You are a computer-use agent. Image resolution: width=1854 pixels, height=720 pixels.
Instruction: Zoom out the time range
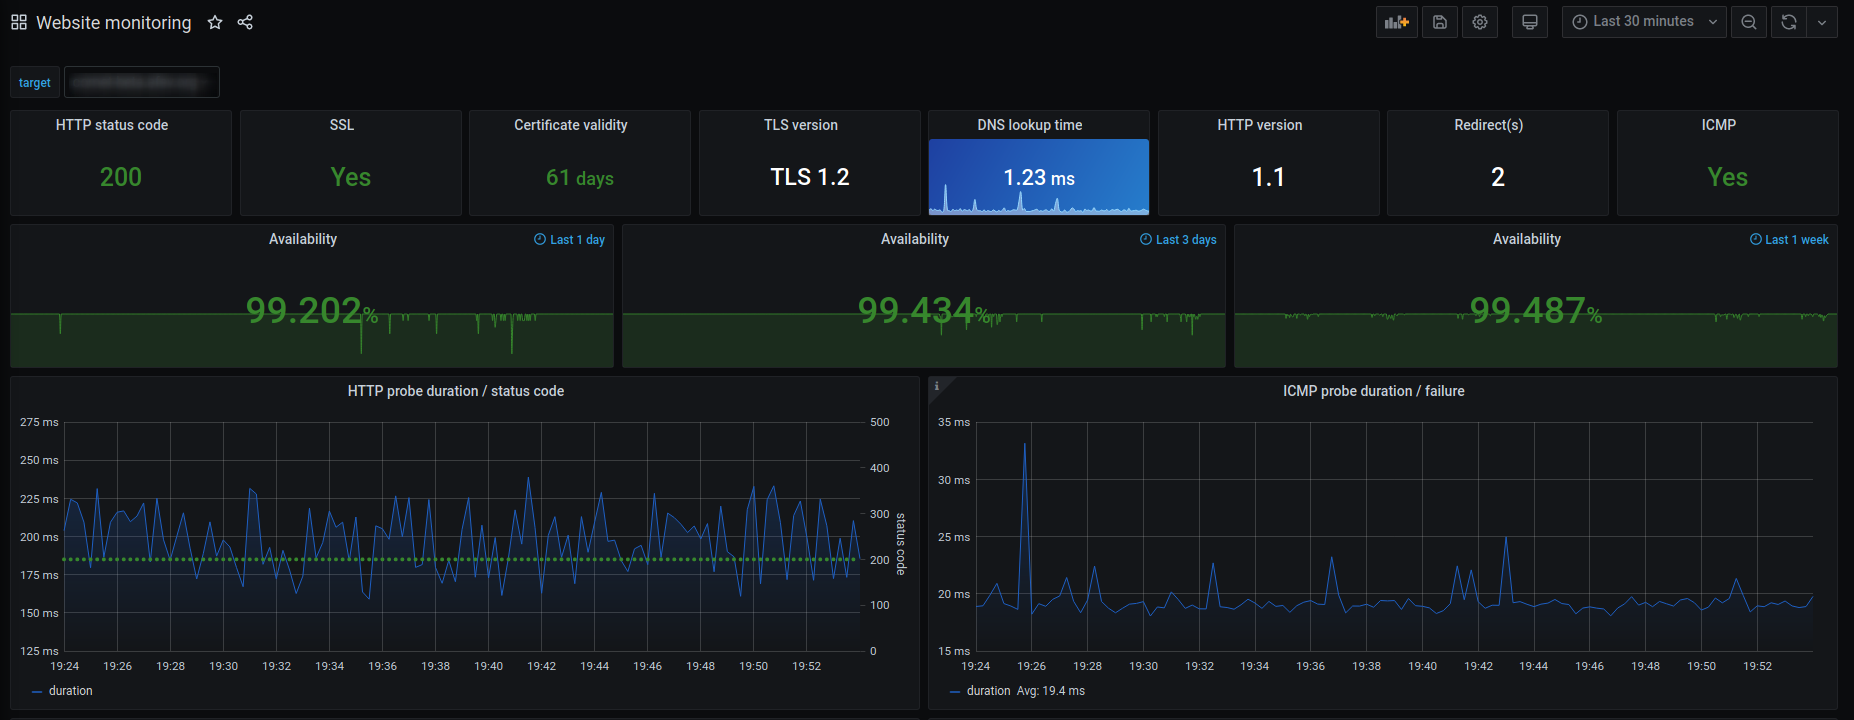(1749, 22)
